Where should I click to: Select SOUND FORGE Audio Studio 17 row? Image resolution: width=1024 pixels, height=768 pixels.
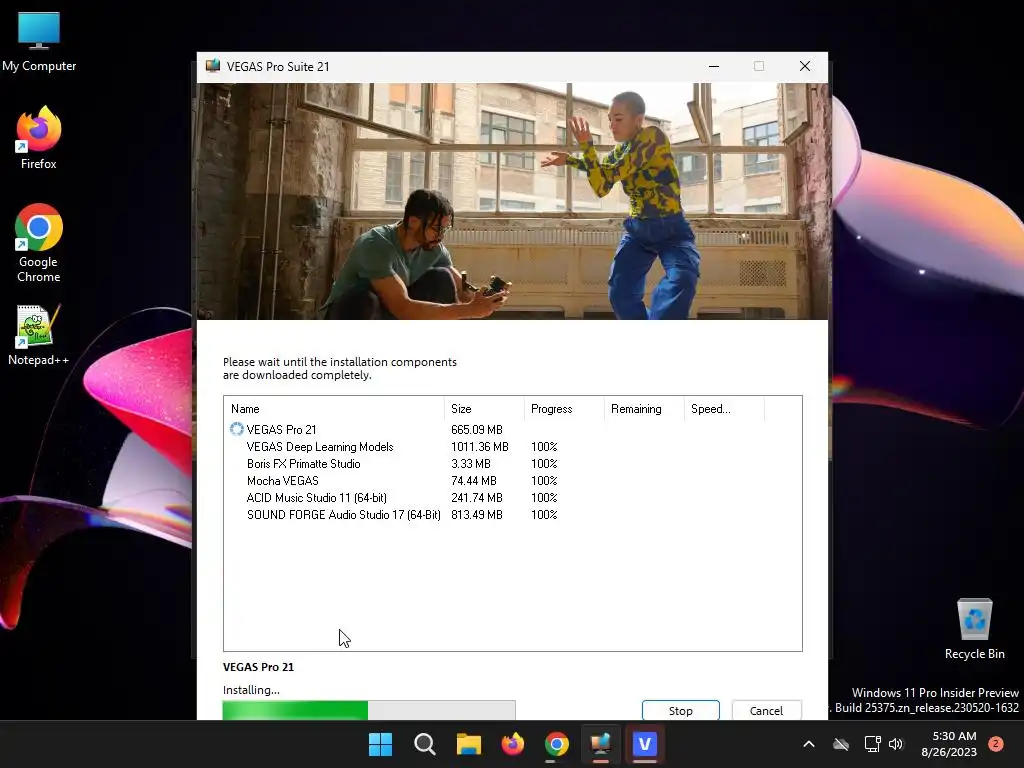point(513,515)
